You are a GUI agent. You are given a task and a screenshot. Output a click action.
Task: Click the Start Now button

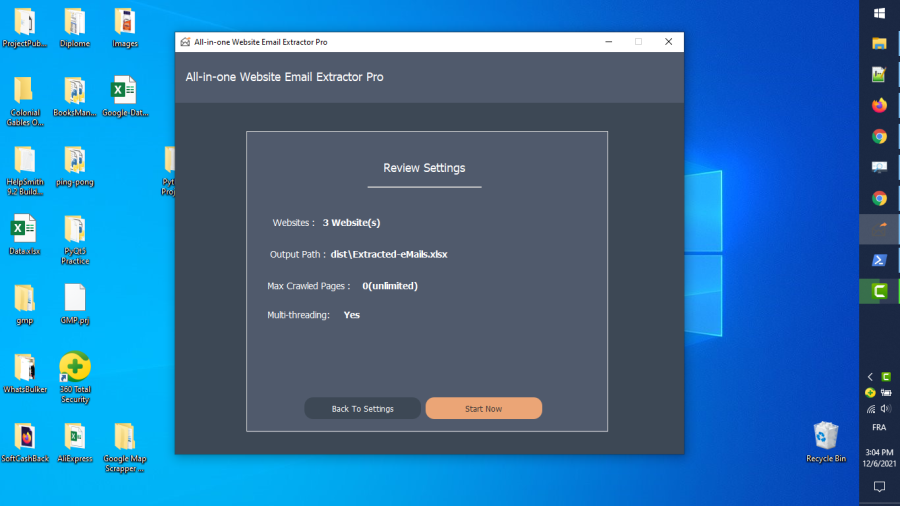483,408
